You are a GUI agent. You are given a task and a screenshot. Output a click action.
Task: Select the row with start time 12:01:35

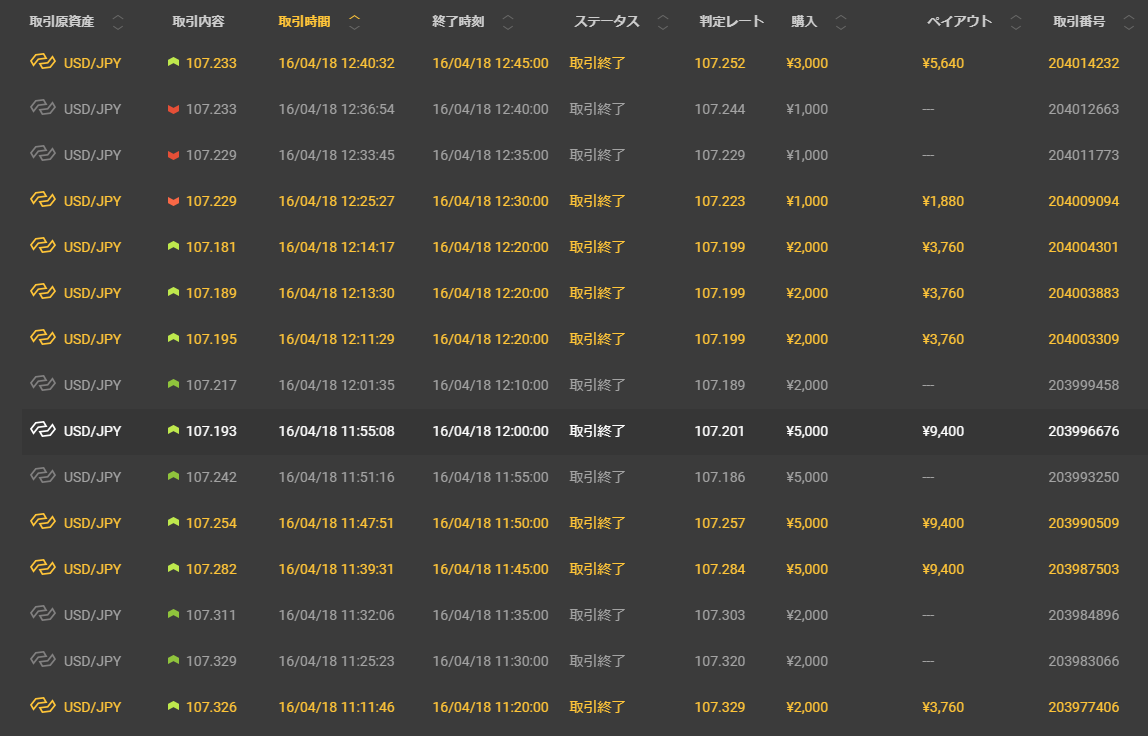336,385
